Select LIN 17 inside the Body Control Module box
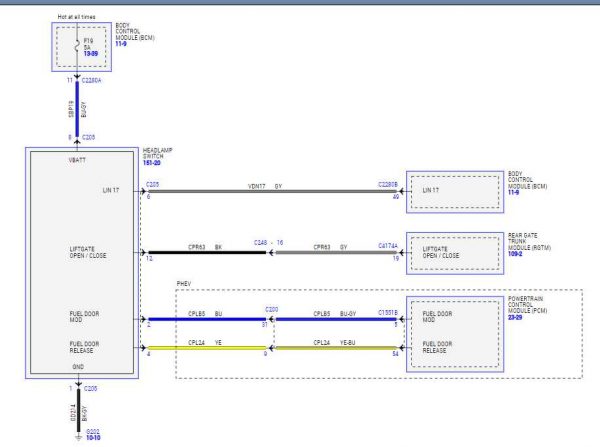600x447 pixels. click(431, 190)
